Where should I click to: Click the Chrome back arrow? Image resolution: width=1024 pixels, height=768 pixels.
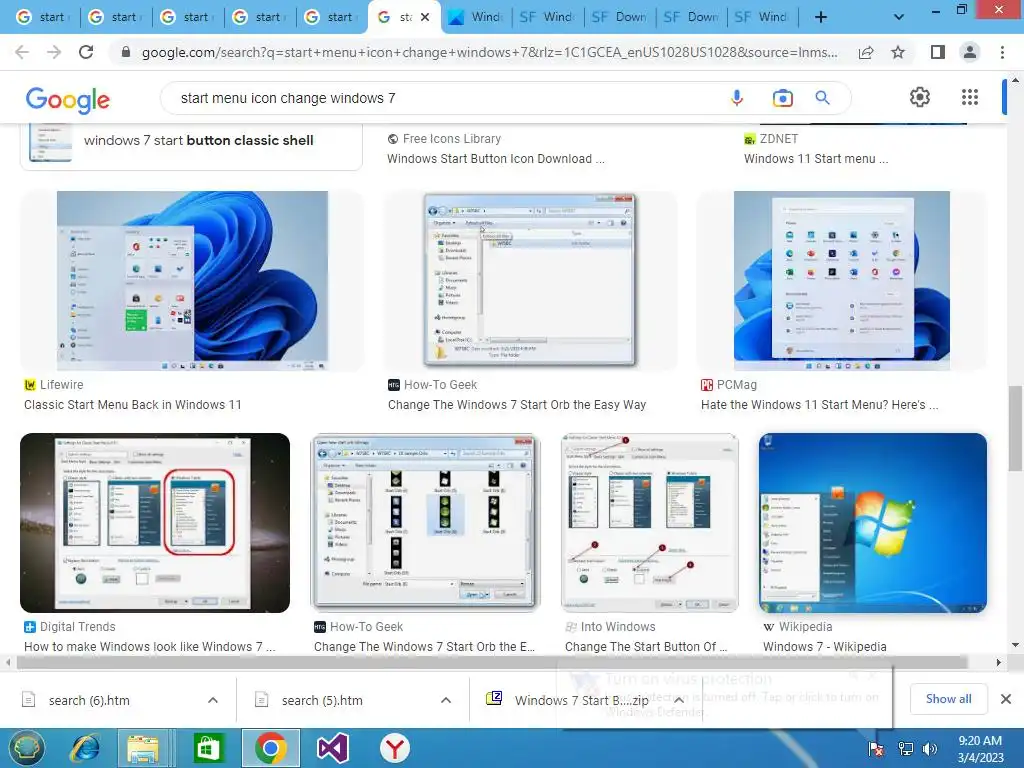point(22,52)
